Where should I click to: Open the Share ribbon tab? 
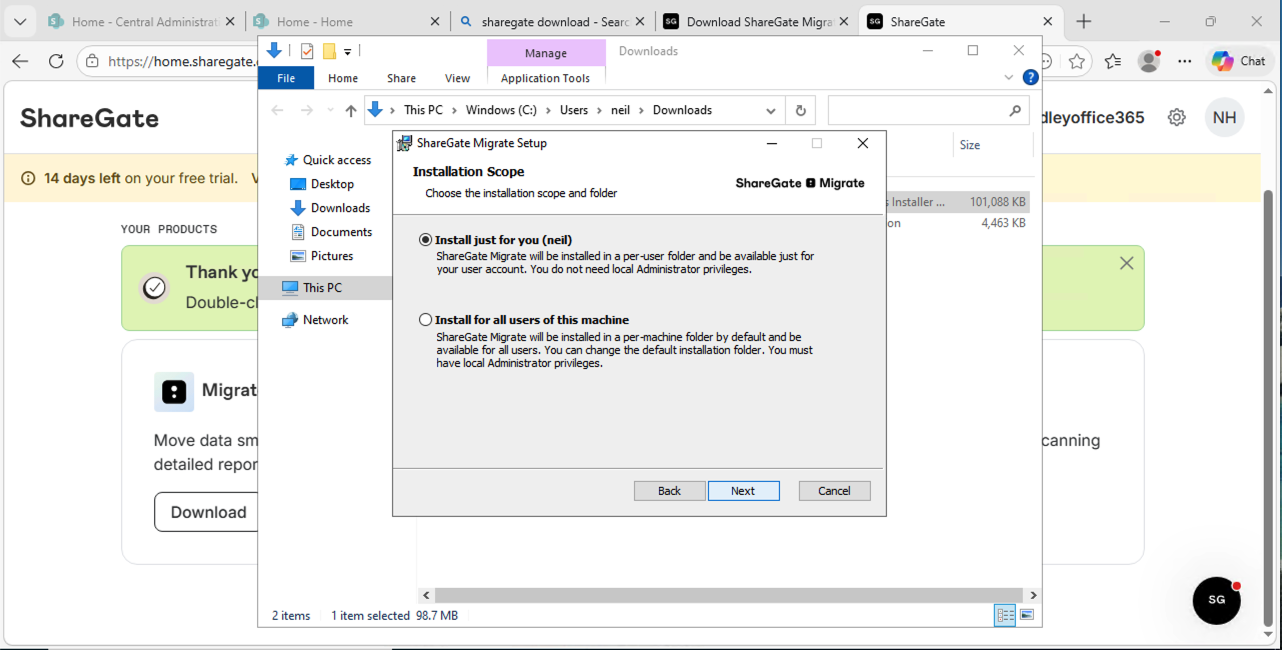coord(401,78)
